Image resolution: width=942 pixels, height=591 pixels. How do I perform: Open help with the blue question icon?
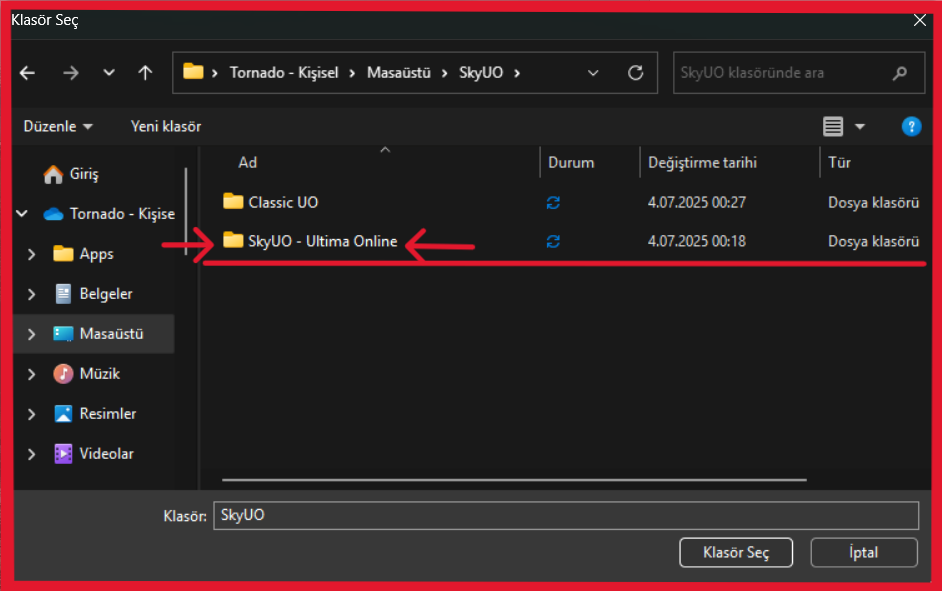pyautogui.click(x=911, y=127)
